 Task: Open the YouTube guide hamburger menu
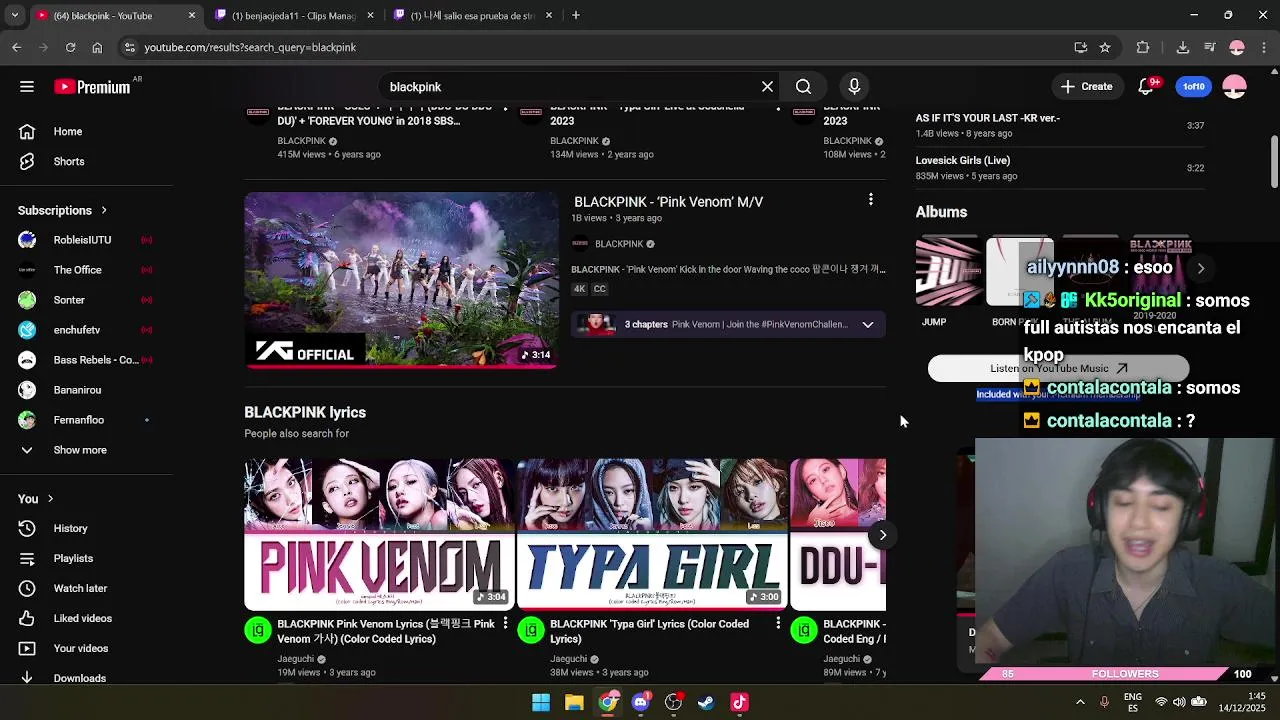(27, 87)
